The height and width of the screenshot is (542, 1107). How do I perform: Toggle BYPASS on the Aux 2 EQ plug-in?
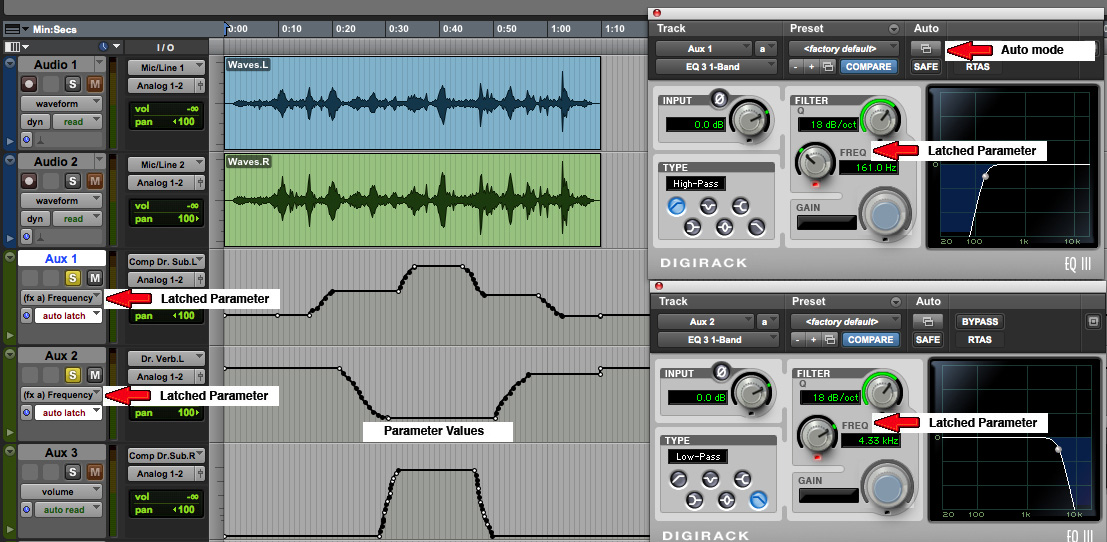click(980, 322)
